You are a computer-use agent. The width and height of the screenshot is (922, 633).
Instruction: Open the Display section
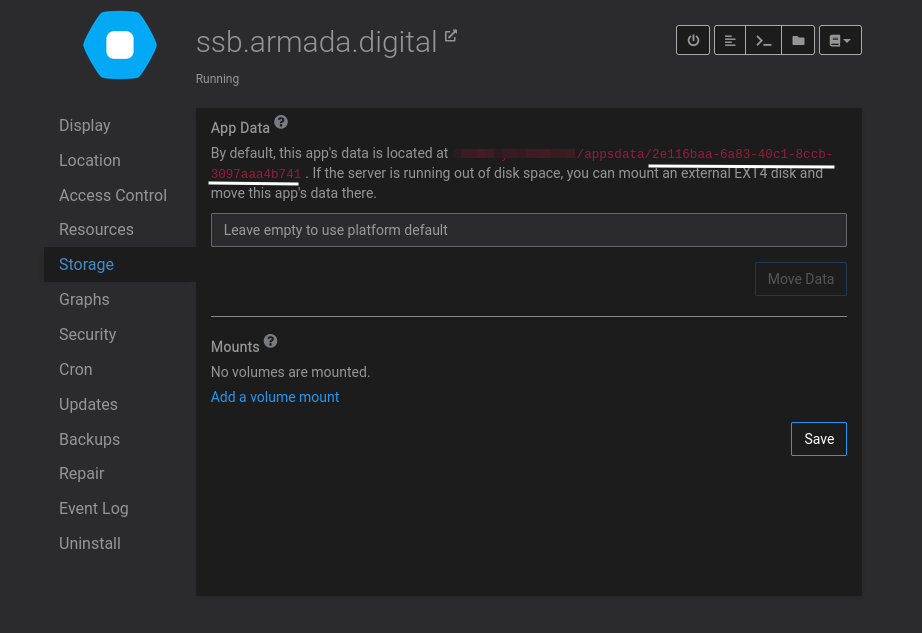(x=85, y=125)
